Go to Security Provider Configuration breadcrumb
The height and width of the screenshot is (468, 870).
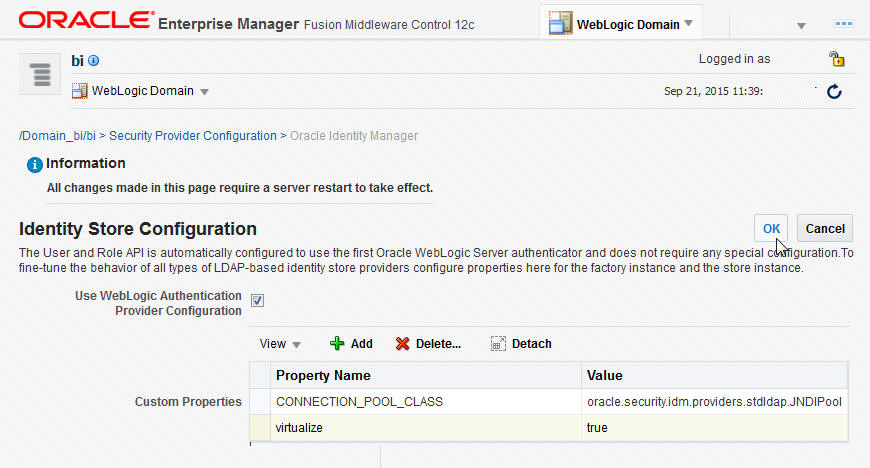tap(193, 136)
